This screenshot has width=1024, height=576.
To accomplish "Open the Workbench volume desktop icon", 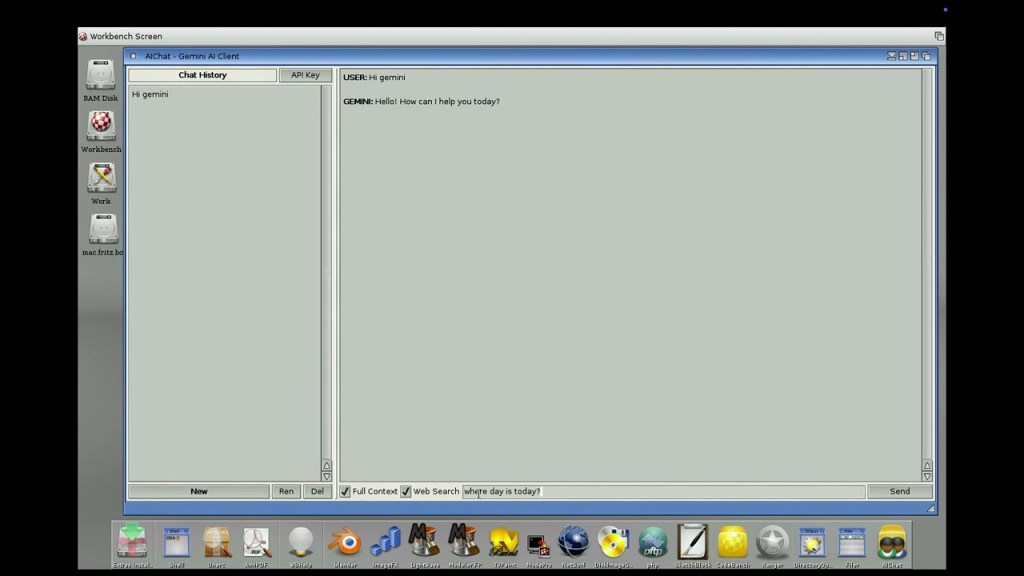I will tap(101, 127).
